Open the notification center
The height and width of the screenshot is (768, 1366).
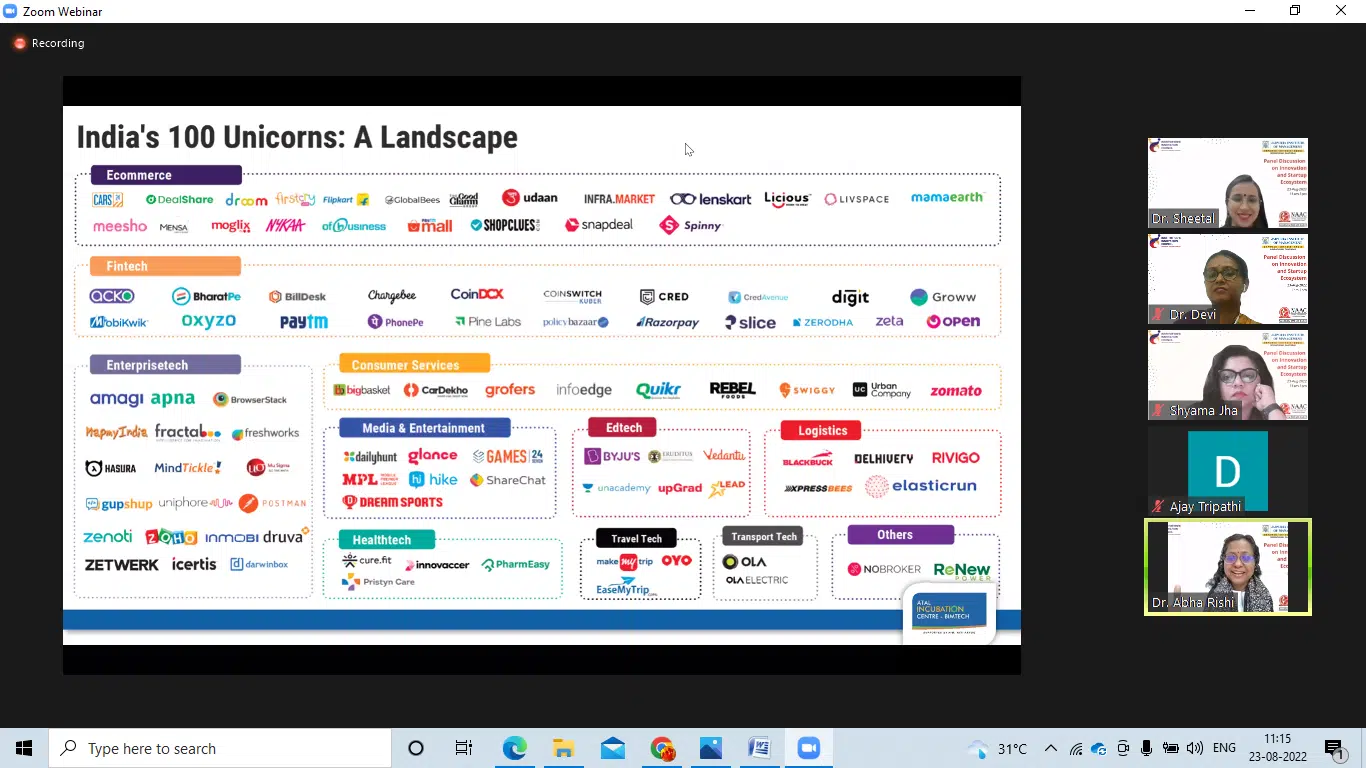tap(1334, 748)
